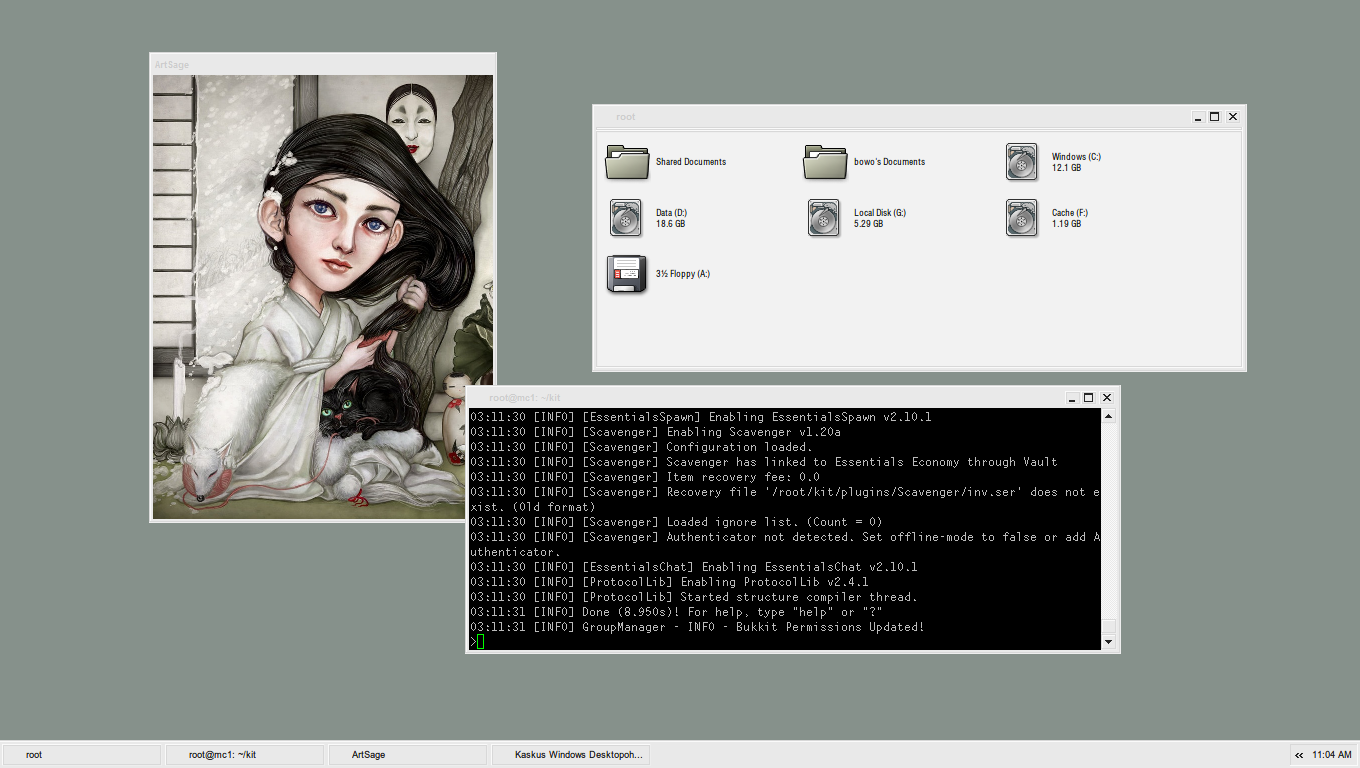Click the "Cache (F:)" label text
This screenshot has height=768, width=1360.
coord(1070,213)
